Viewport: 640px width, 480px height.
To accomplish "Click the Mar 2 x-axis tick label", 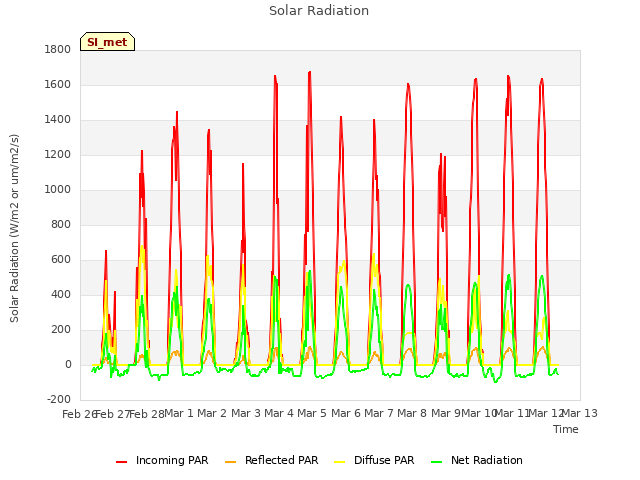I will tap(212, 413).
